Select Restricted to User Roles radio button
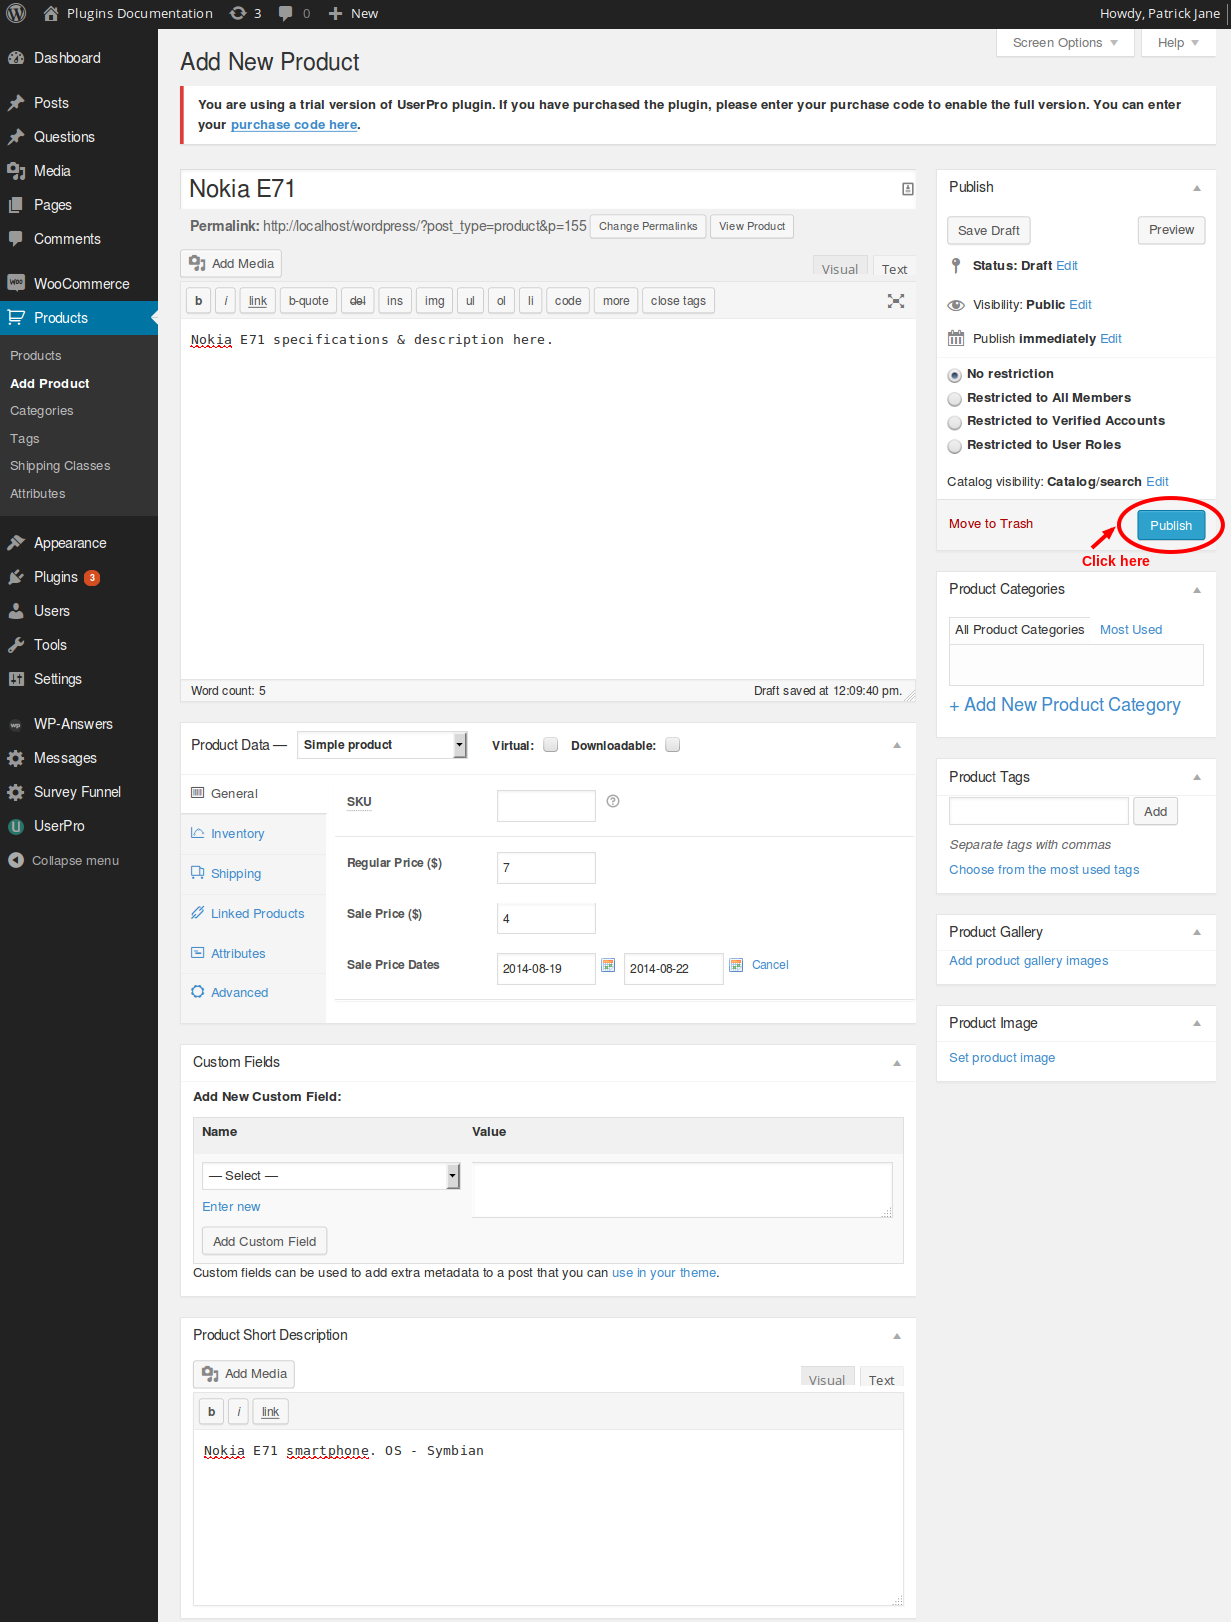This screenshot has width=1231, height=1622. (x=955, y=446)
